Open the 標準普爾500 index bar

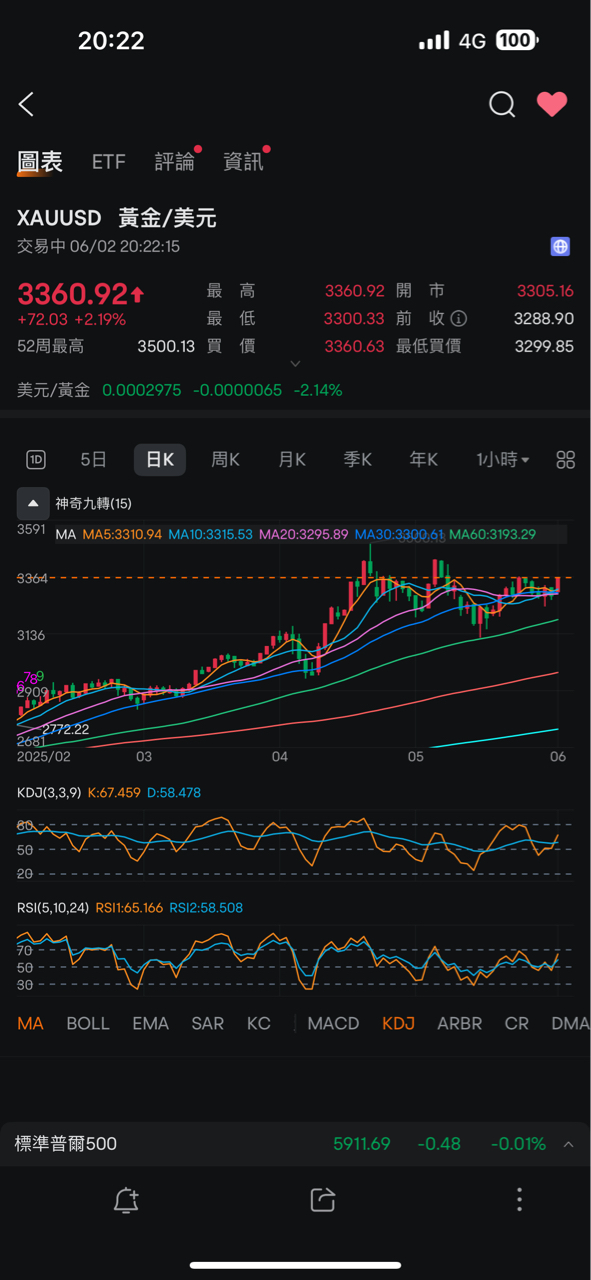click(x=295, y=1144)
